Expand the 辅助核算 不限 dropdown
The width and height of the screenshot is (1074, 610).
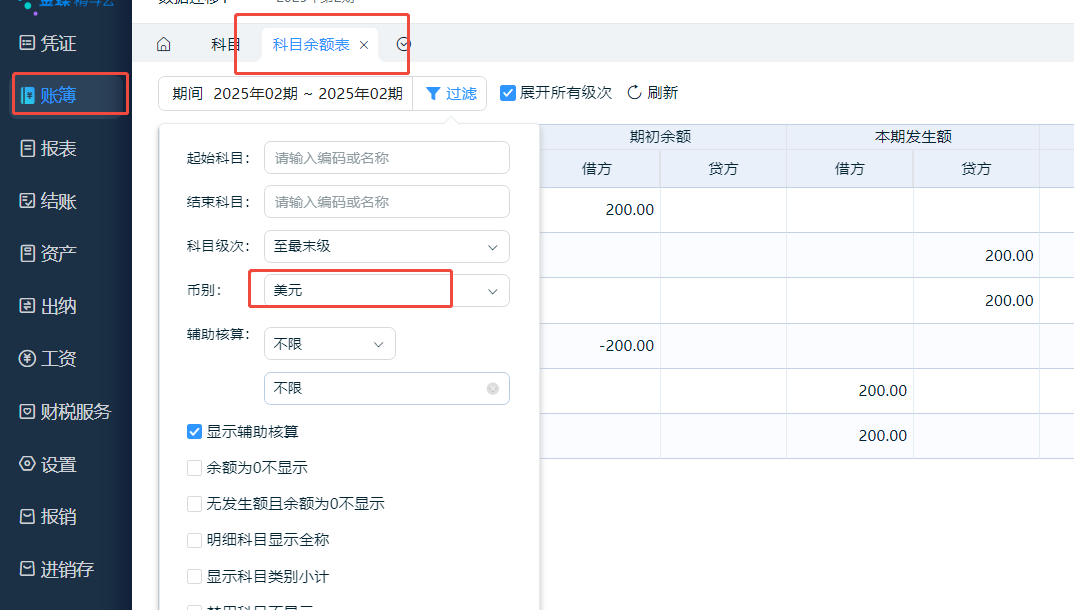click(x=329, y=344)
